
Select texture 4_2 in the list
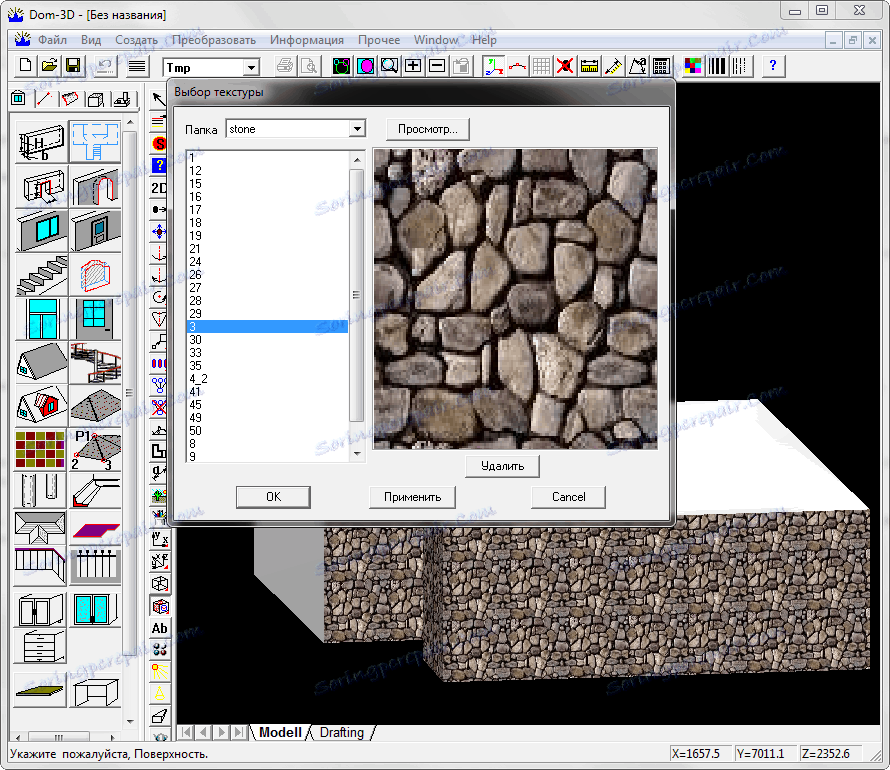267,378
